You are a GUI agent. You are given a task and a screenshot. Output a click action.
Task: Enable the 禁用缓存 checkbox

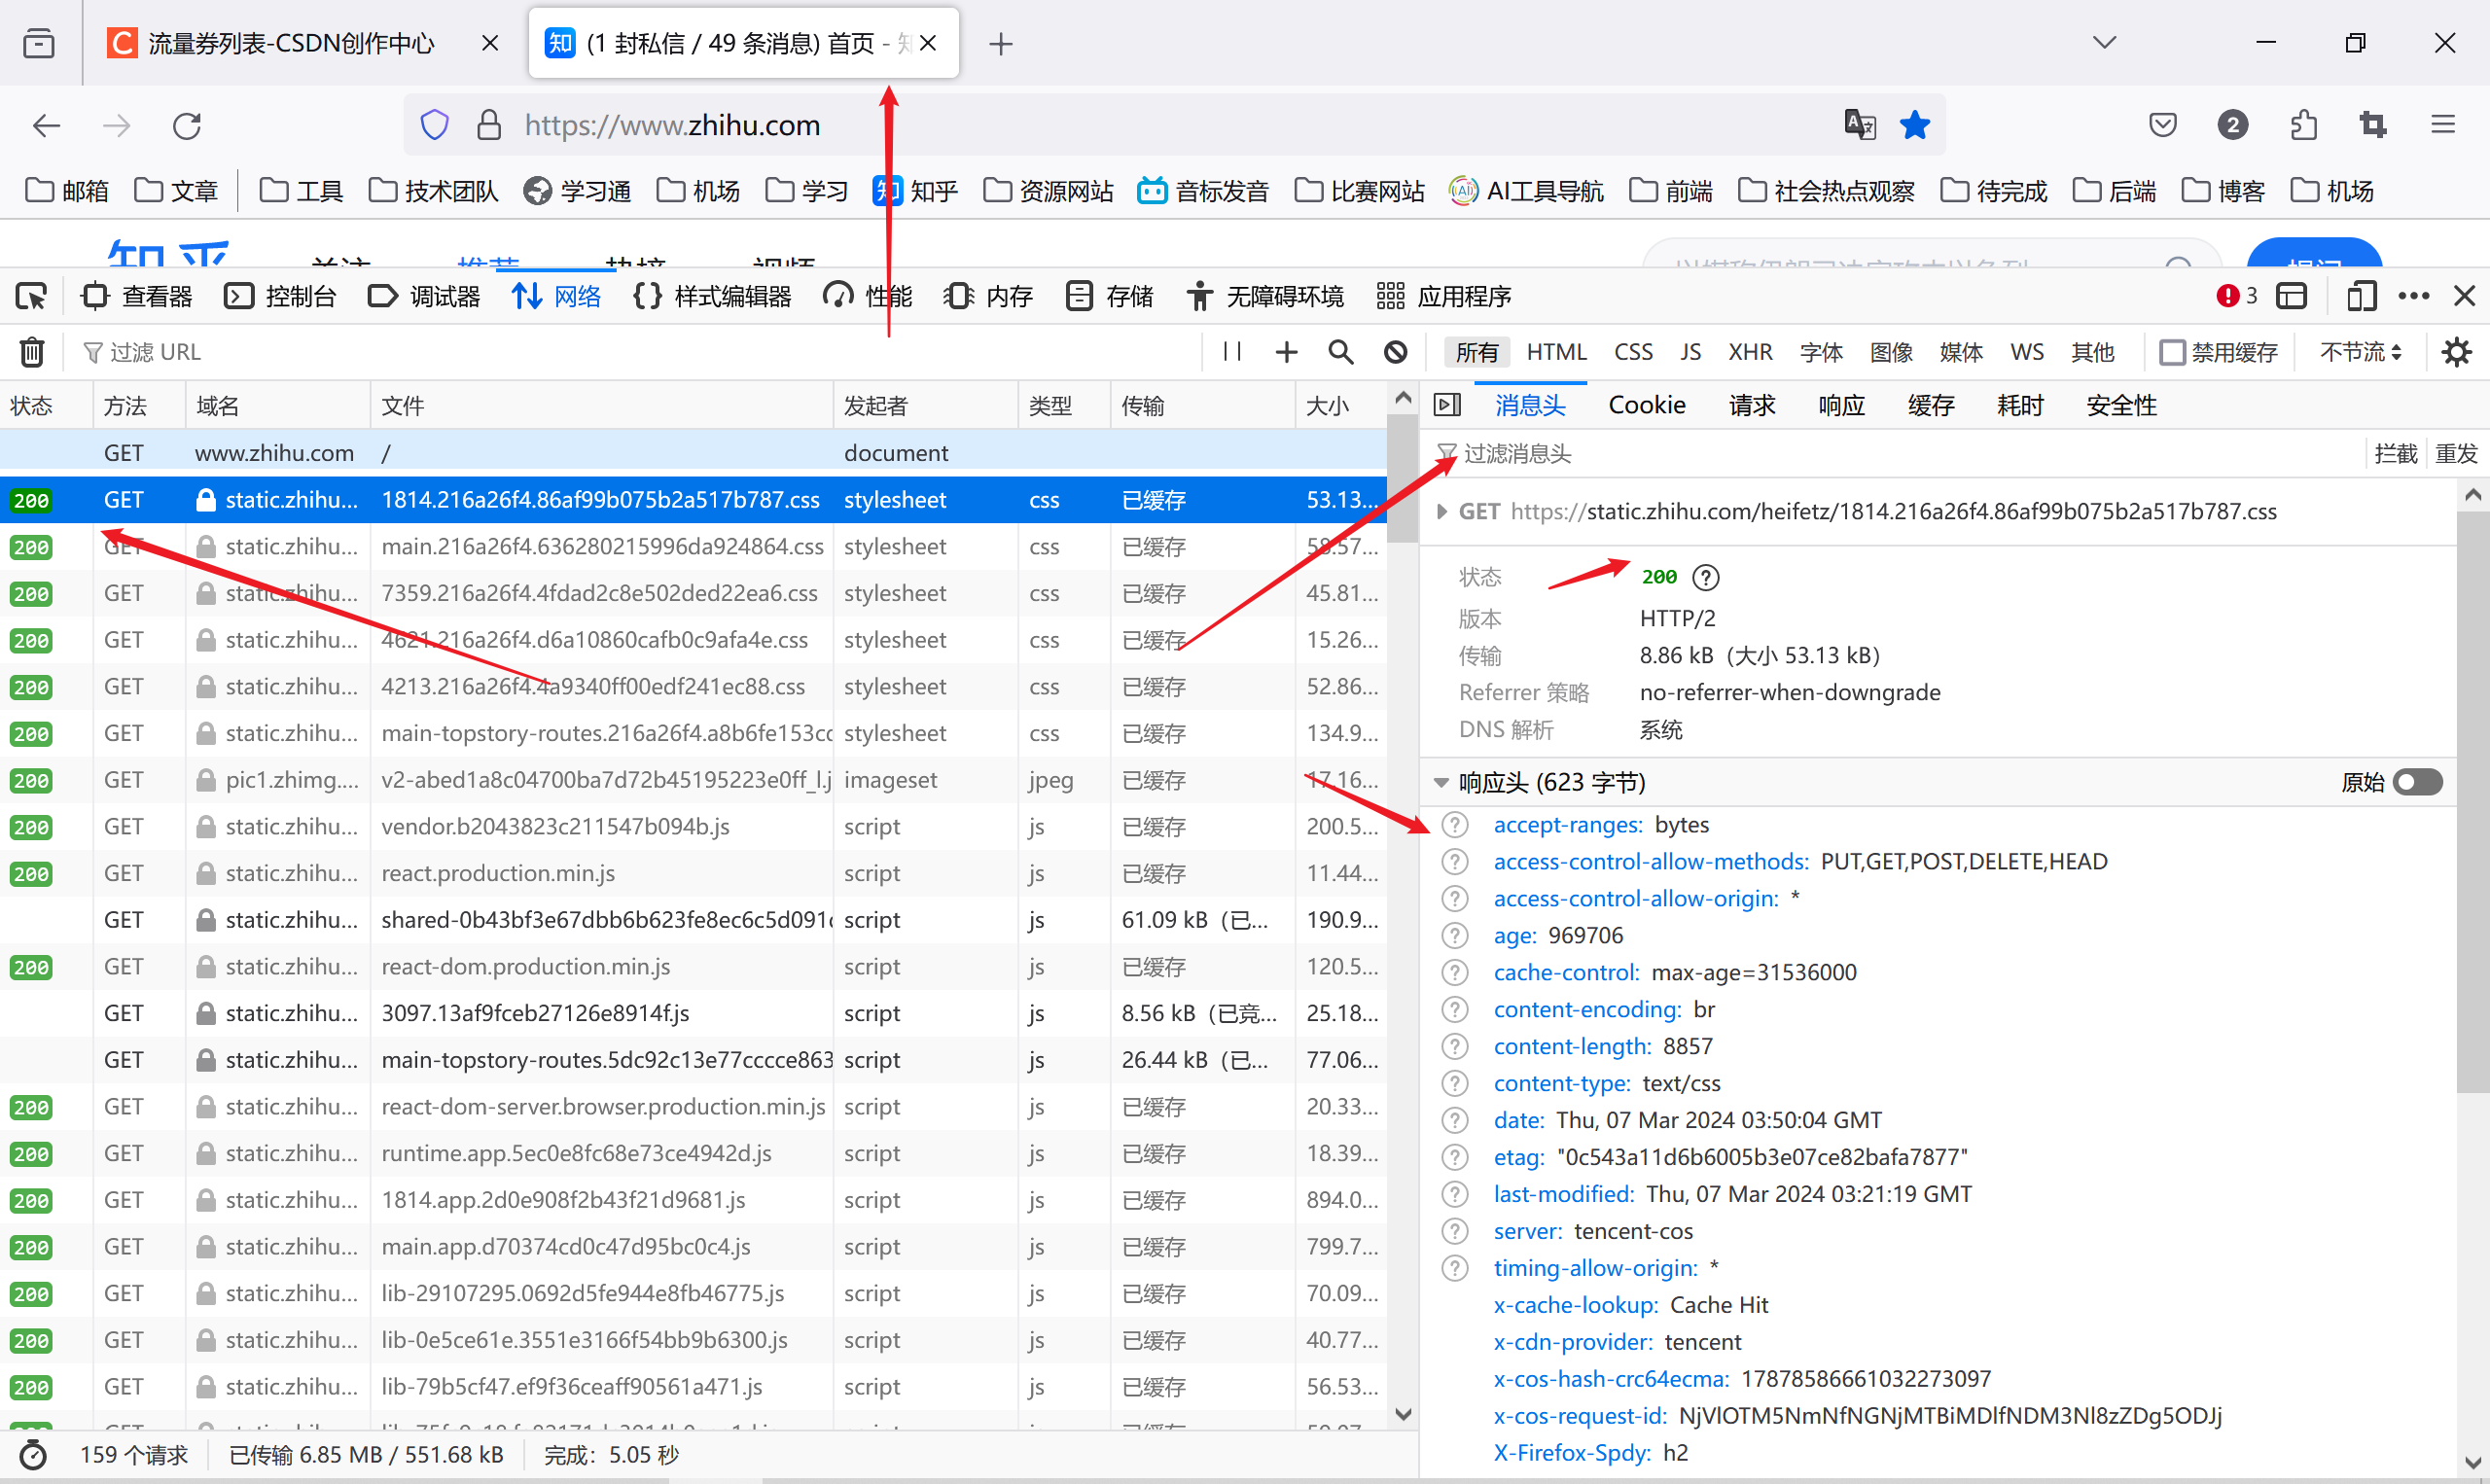[2172, 352]
